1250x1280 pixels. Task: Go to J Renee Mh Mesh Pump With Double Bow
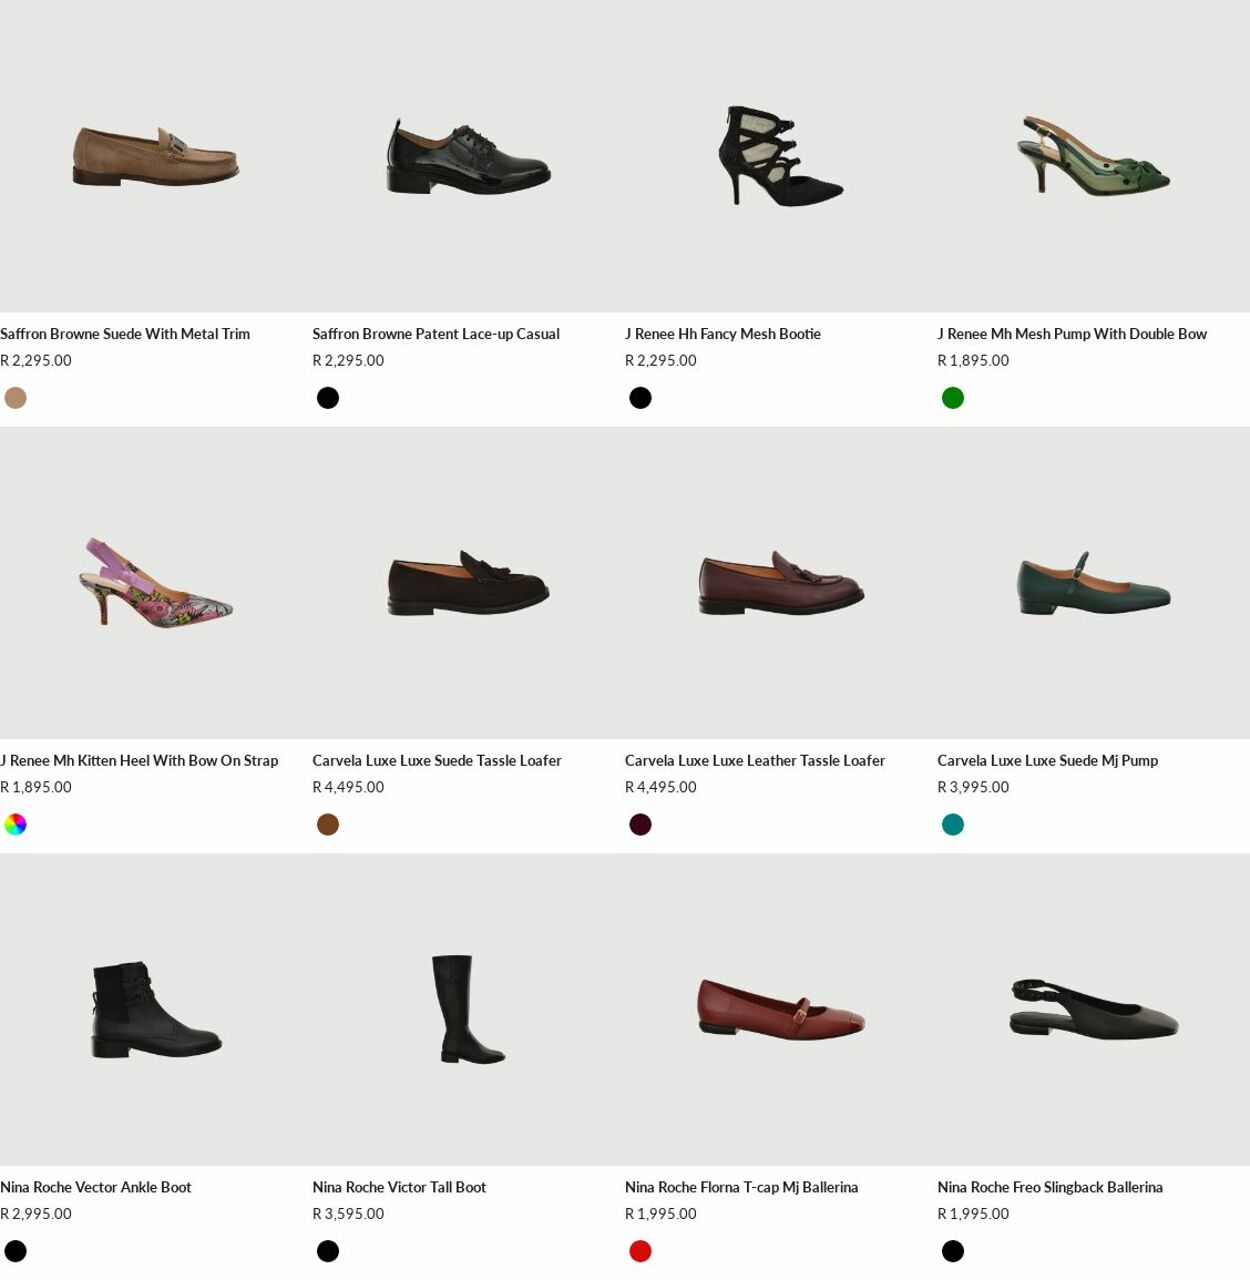click(x=1072, y=334)
